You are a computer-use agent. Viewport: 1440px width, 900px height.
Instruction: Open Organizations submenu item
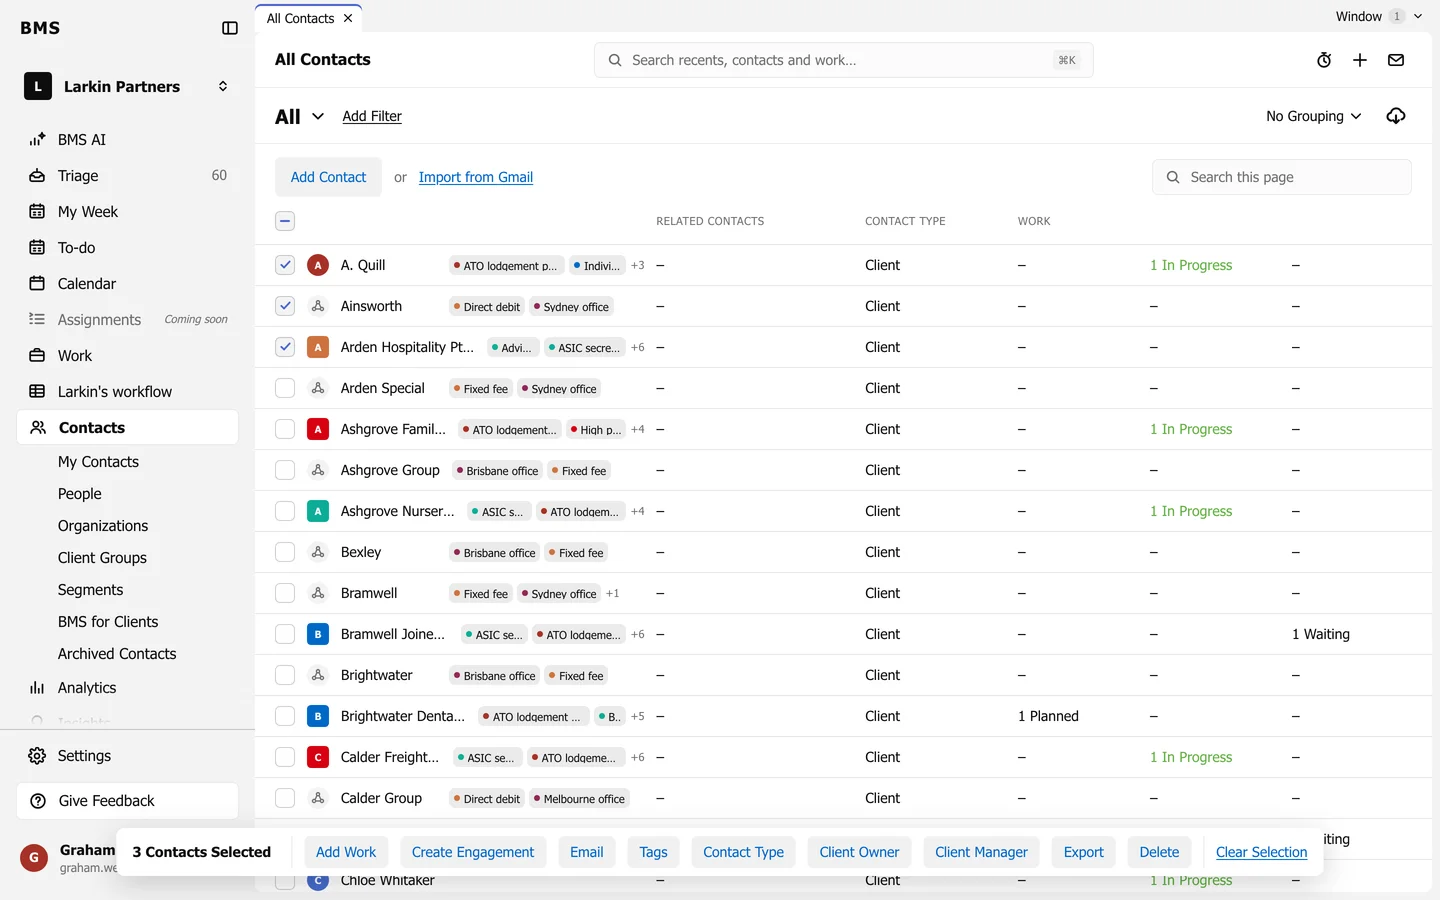point(103,526)
